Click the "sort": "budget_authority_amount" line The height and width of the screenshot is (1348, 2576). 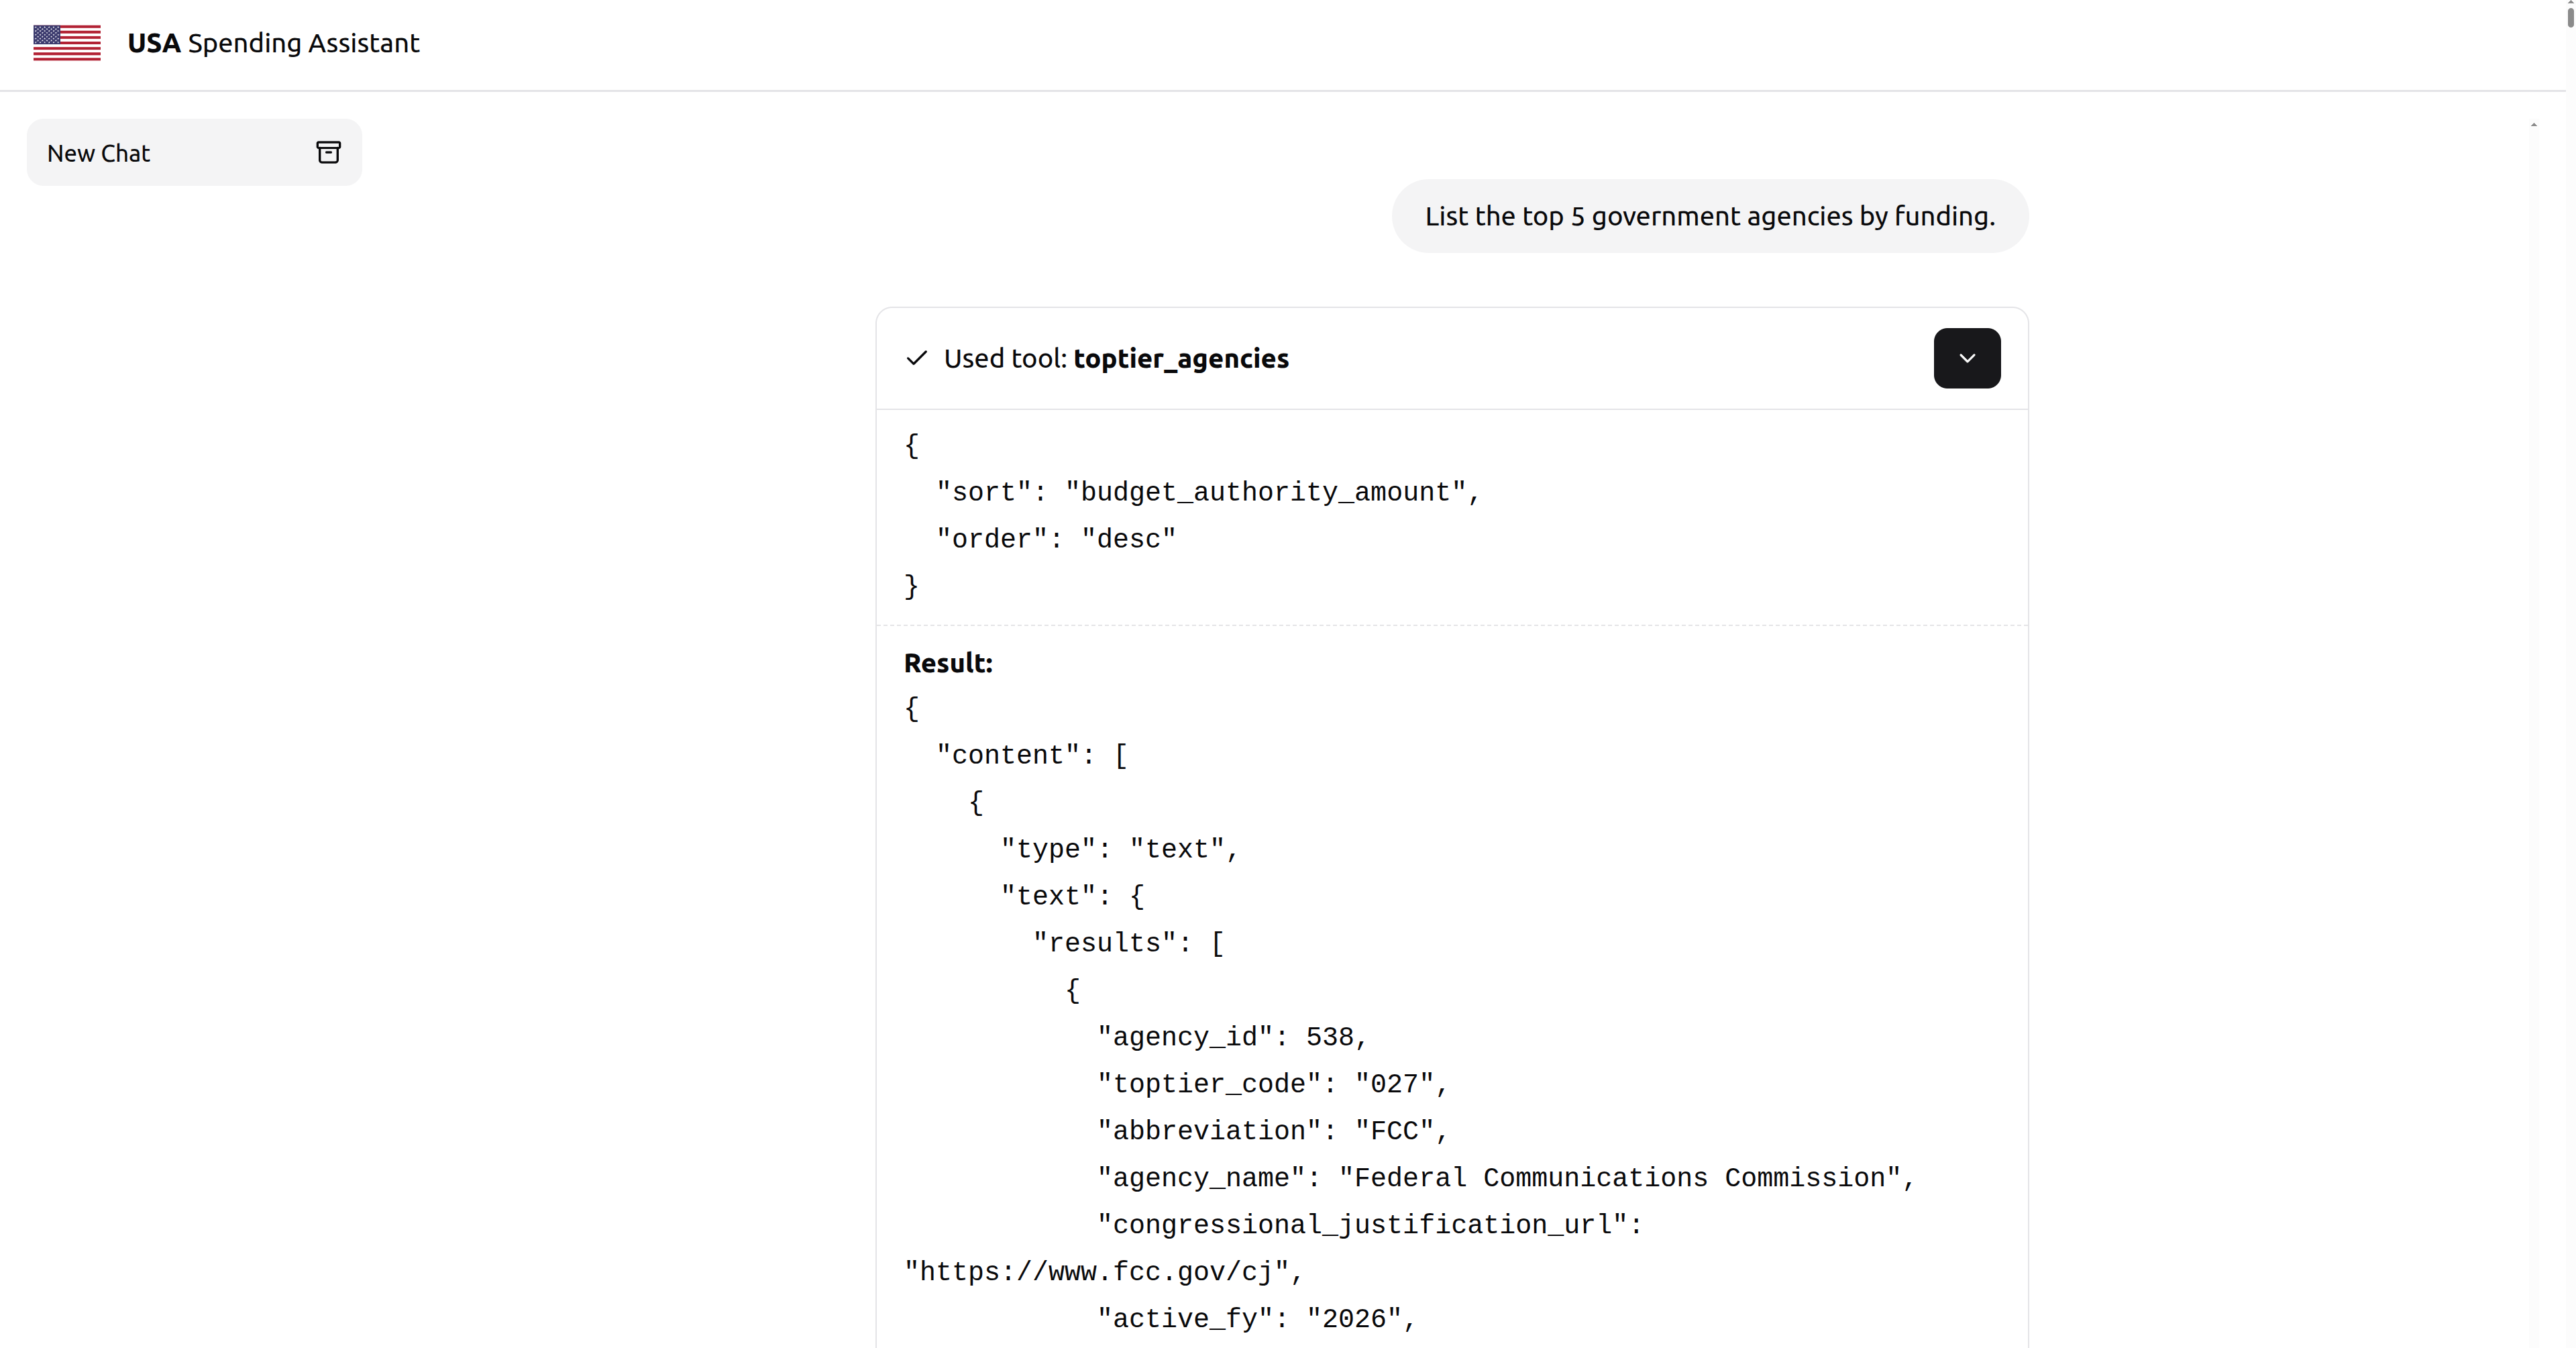coord(1208,492)
